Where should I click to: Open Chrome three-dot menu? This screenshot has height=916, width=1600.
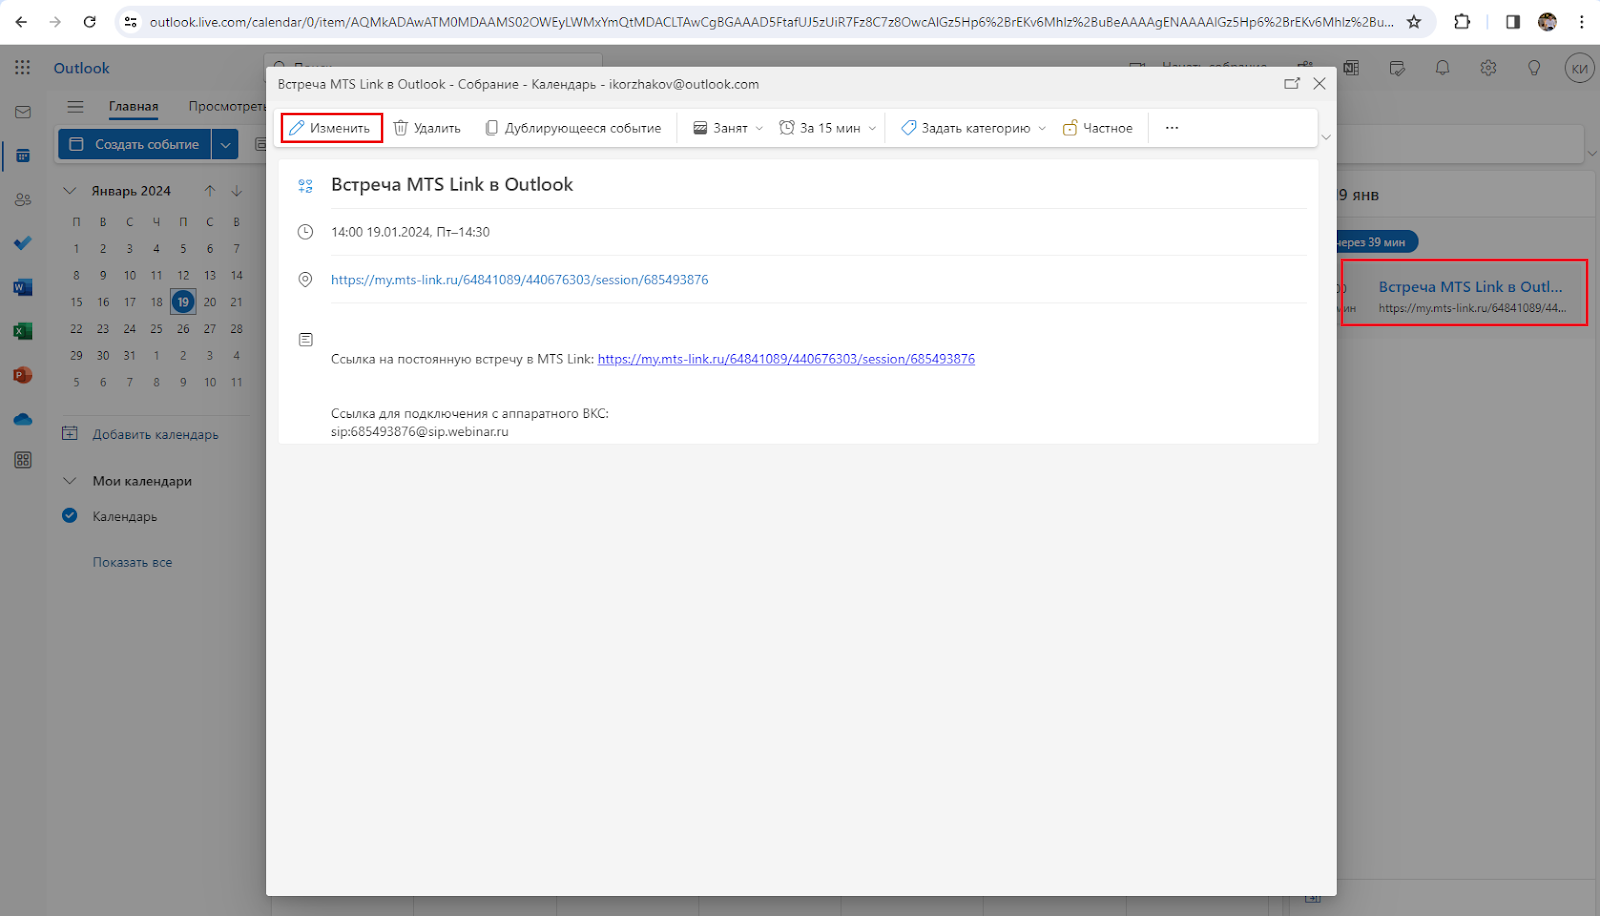[x=1582, y=21]
